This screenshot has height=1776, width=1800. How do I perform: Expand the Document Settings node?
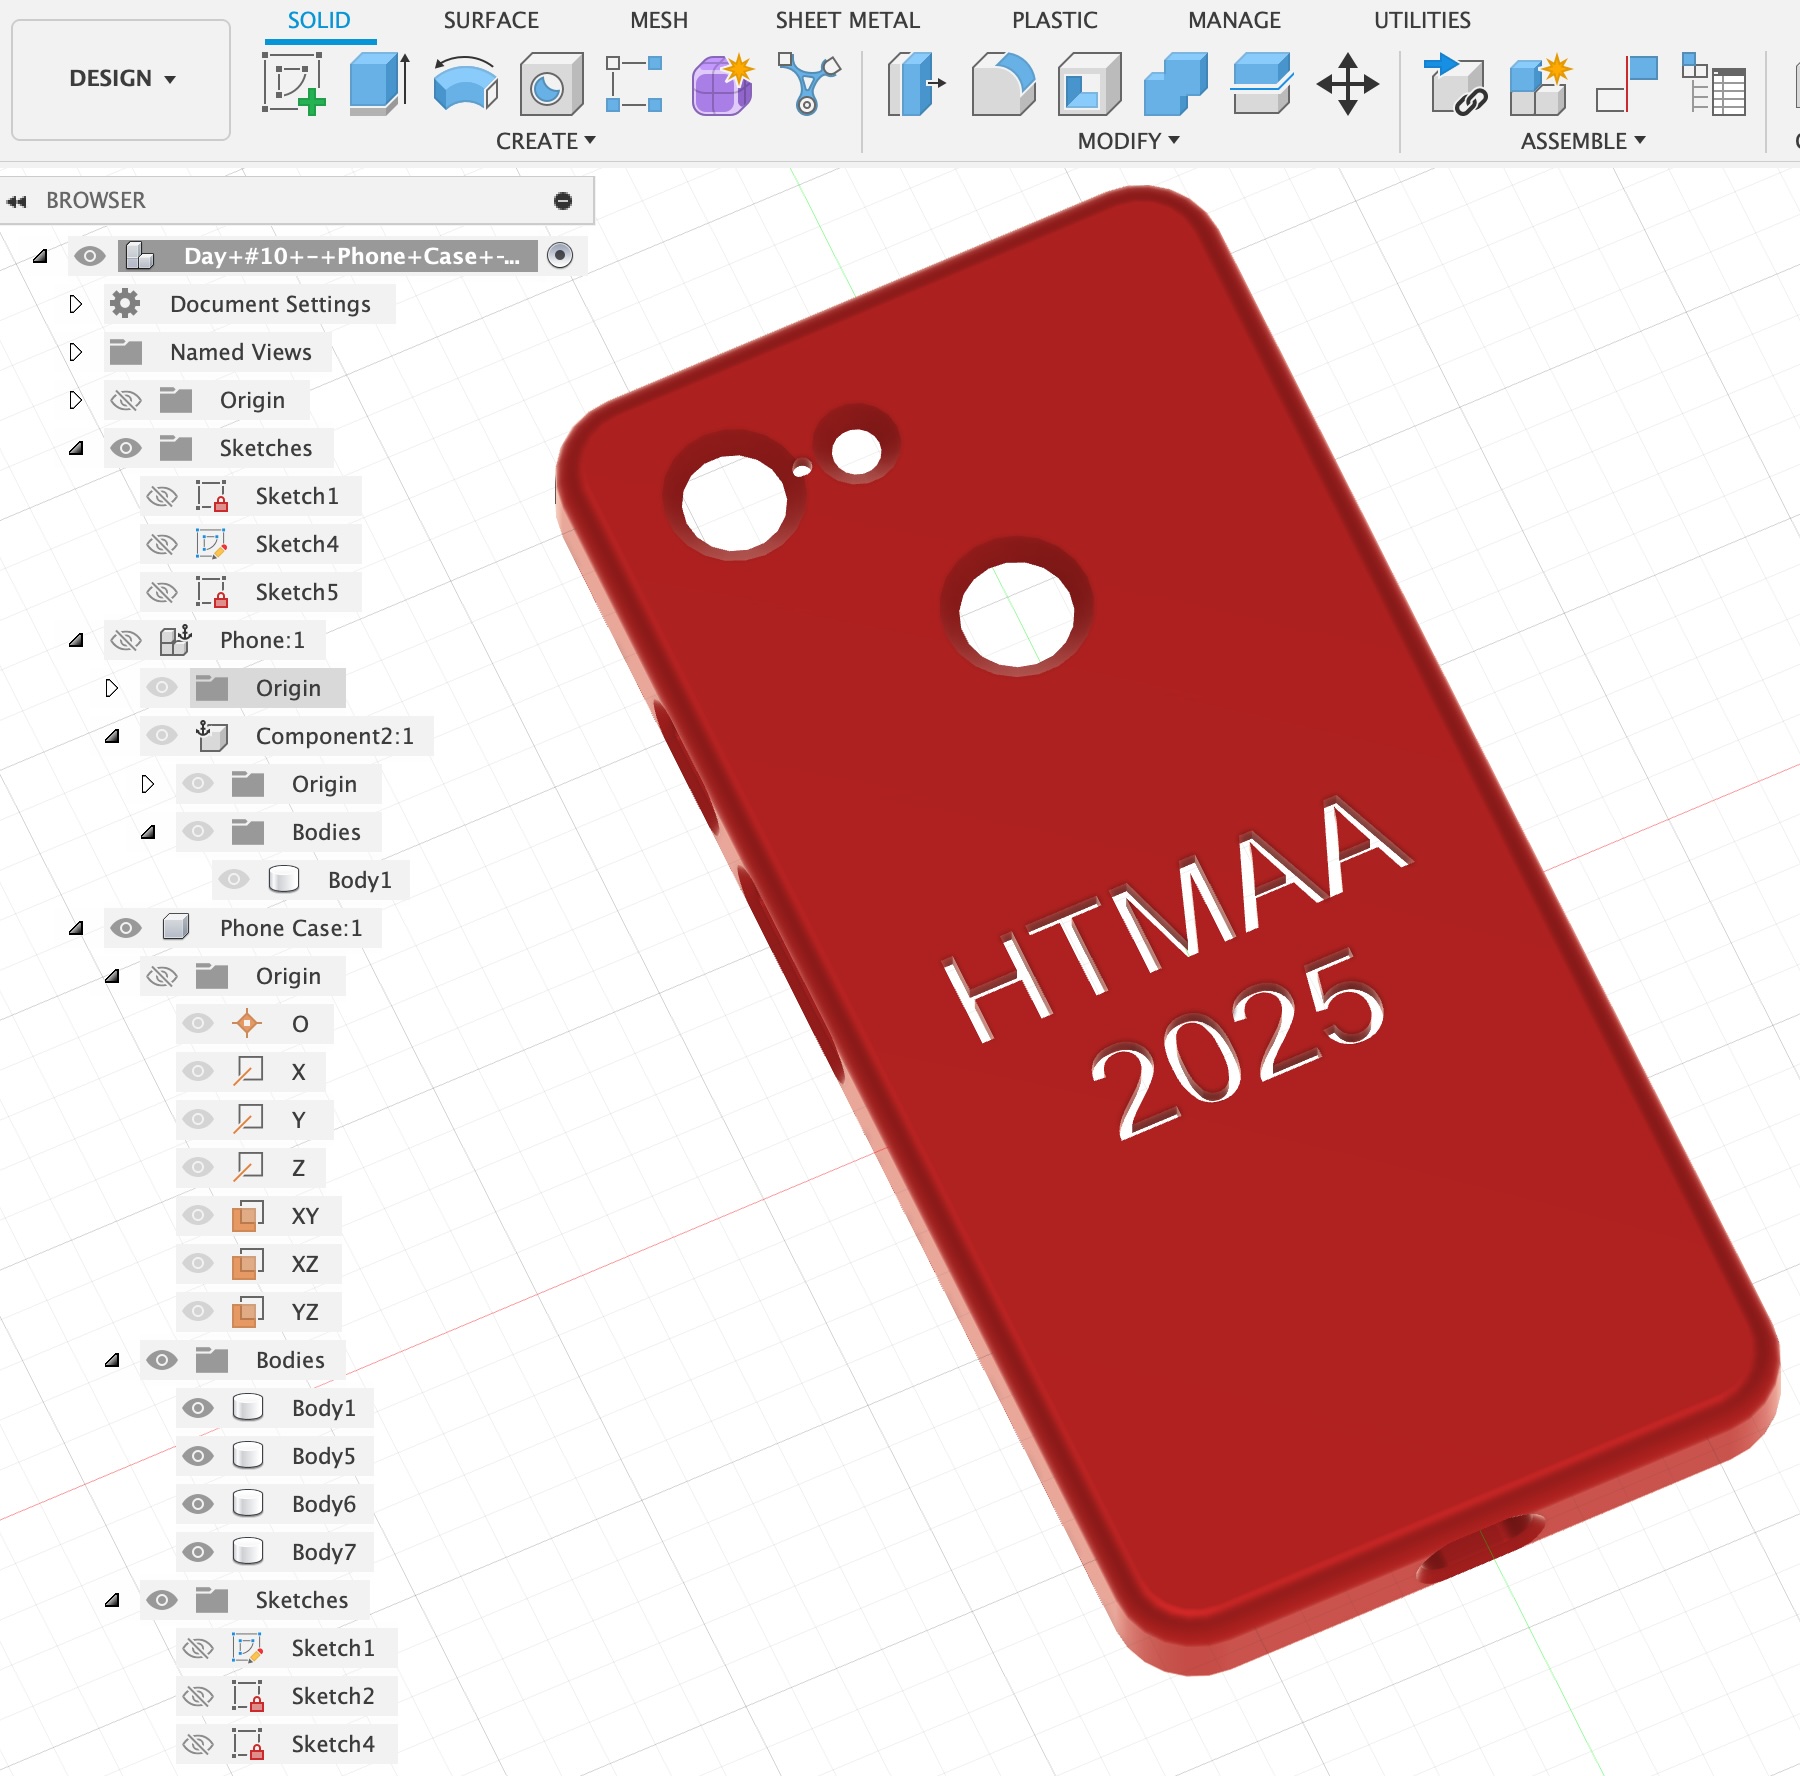click(76, 304)
